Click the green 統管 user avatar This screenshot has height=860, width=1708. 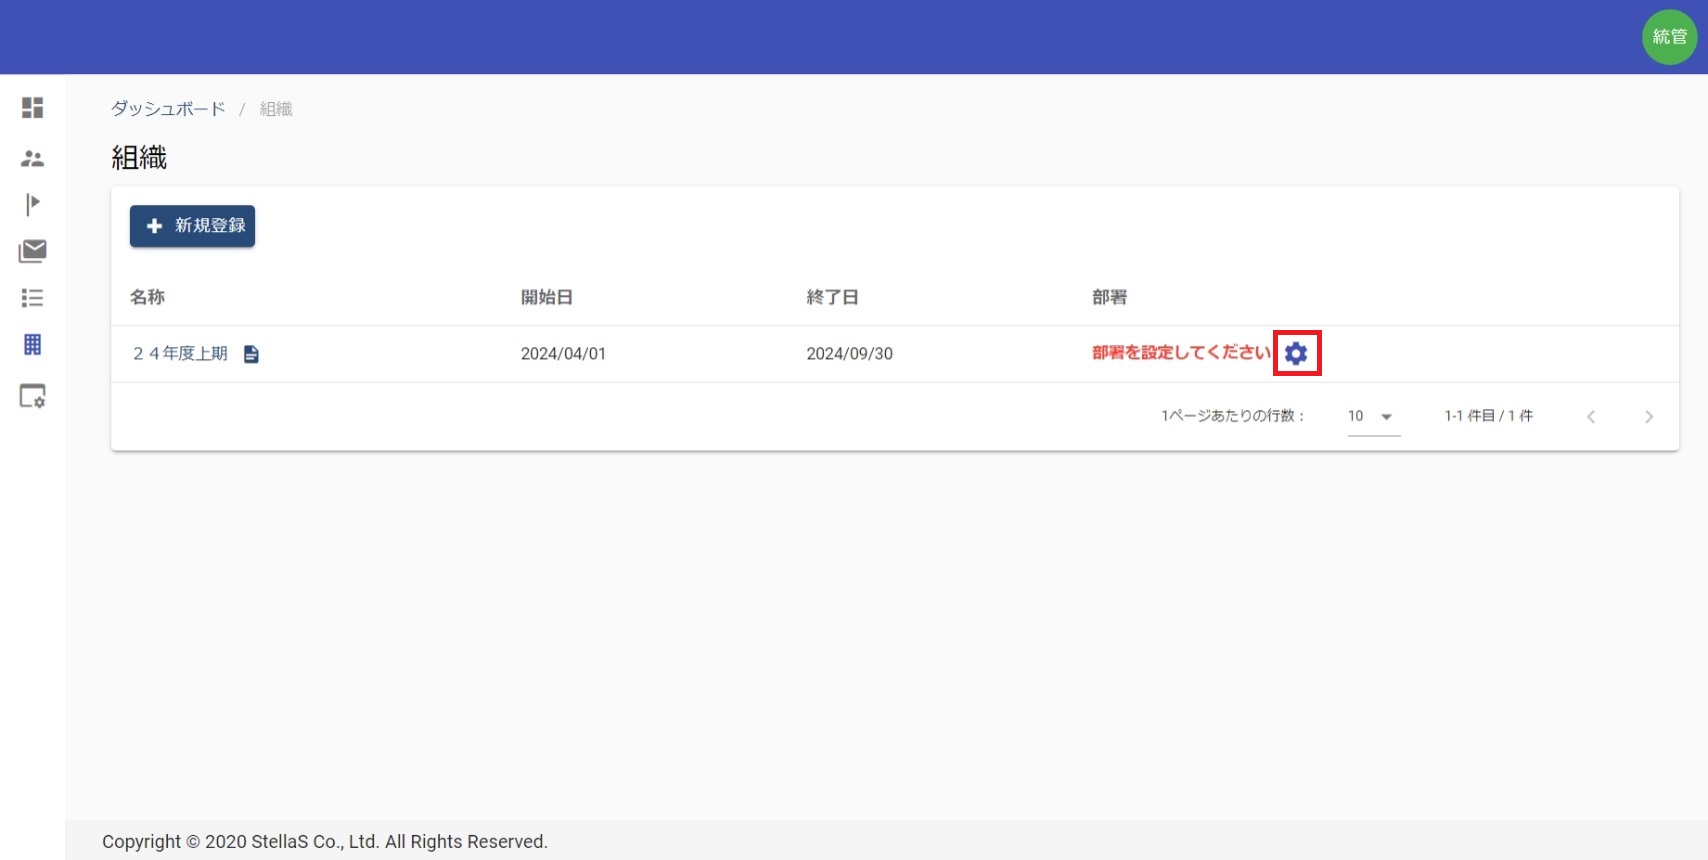[x=1669, y=37]
